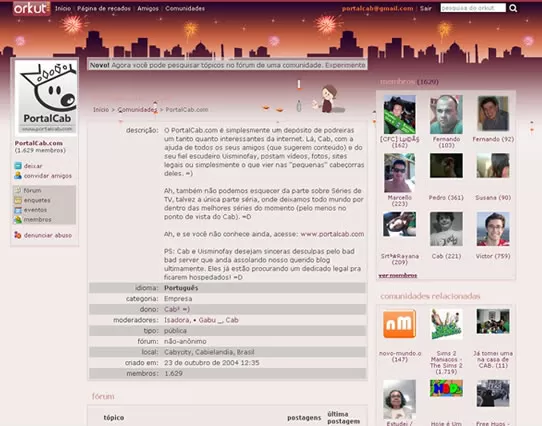The image size is (542, 426).
Task: Open Pedro (361) member photo
Action: point(446,166)
